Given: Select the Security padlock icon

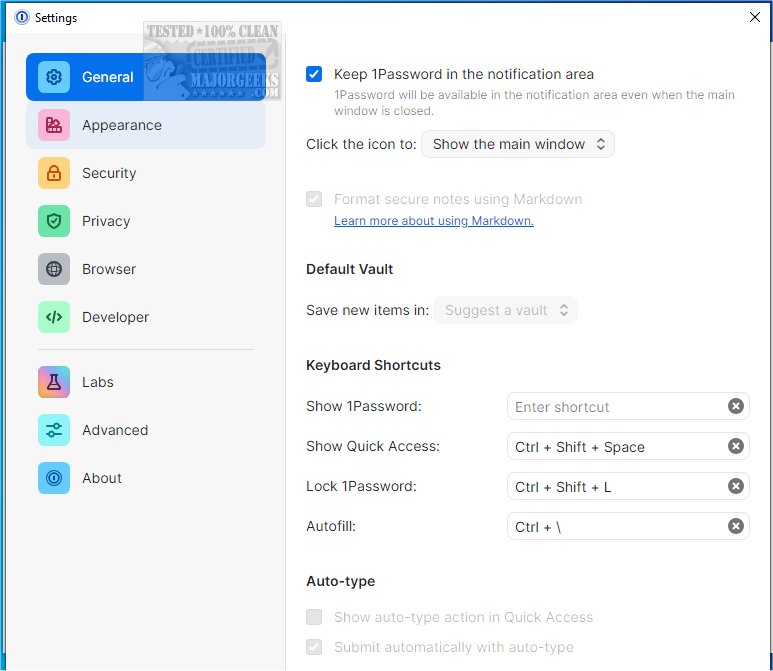Looking at the screenshot, I should click(54, 173).
